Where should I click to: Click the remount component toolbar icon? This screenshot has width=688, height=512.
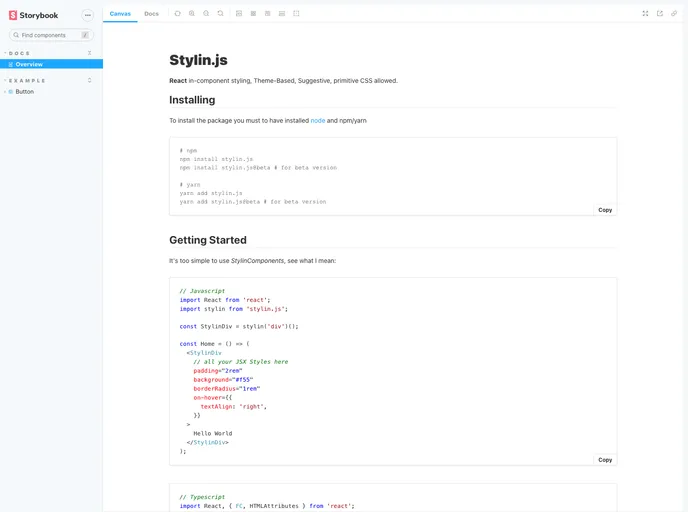point(178,14)
